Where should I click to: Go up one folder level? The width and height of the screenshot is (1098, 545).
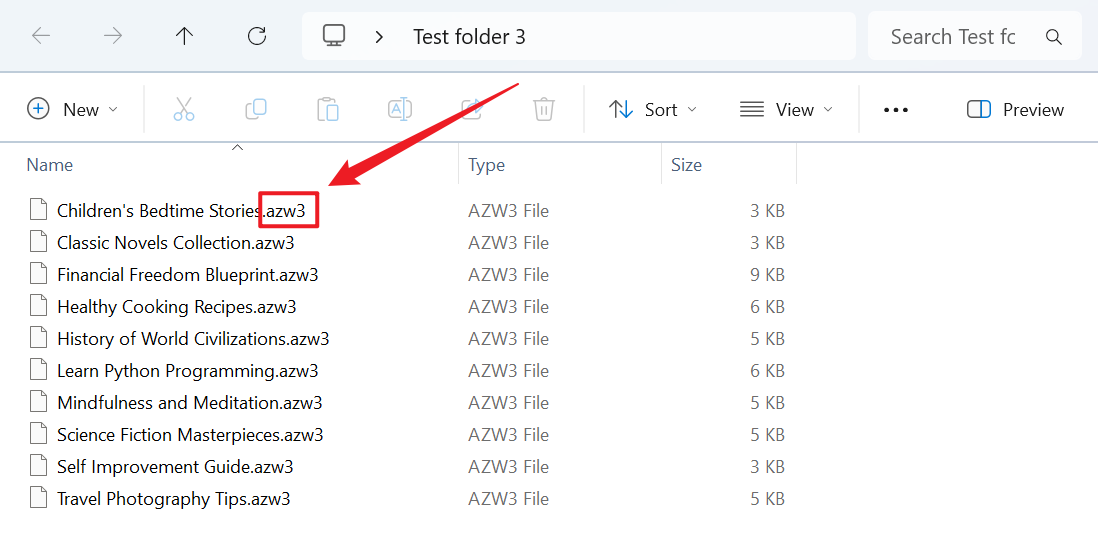pos(184,37)
